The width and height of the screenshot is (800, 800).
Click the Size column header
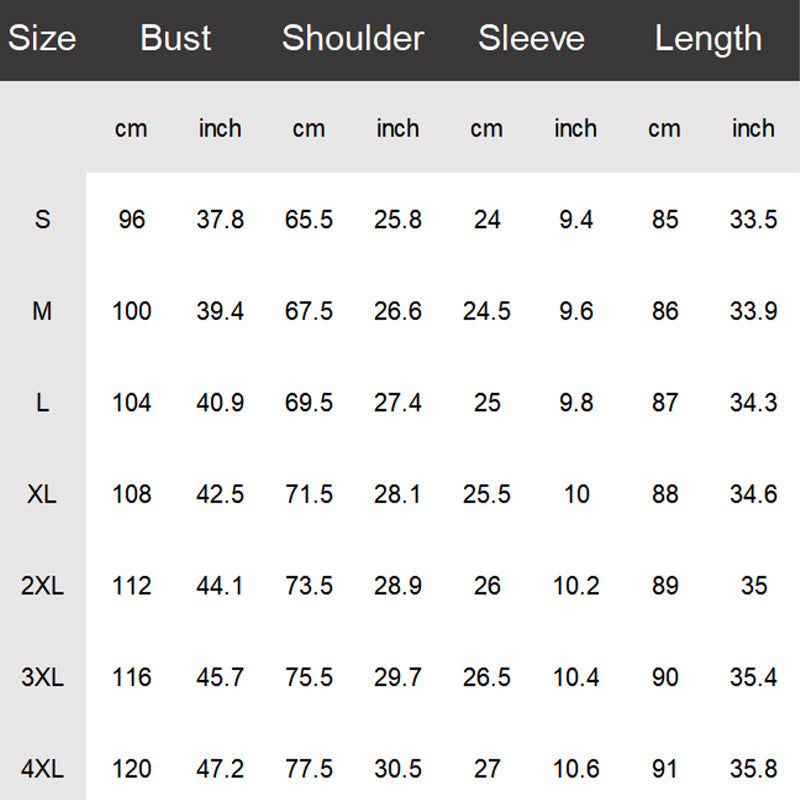(42, 39)
